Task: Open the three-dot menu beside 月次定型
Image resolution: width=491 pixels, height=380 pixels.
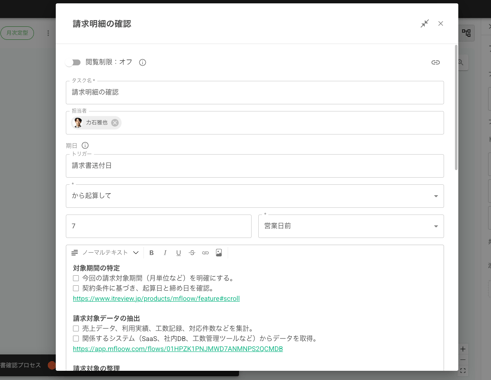Action: pos(48,33)
